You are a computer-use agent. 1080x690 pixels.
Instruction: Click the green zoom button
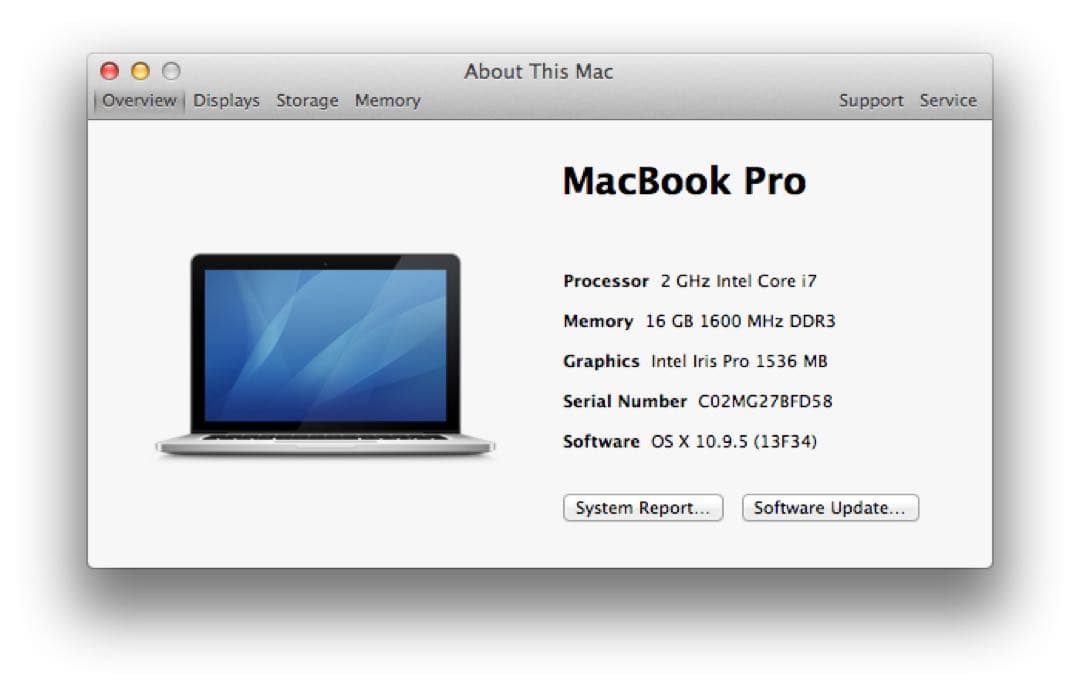coord(170,71)
